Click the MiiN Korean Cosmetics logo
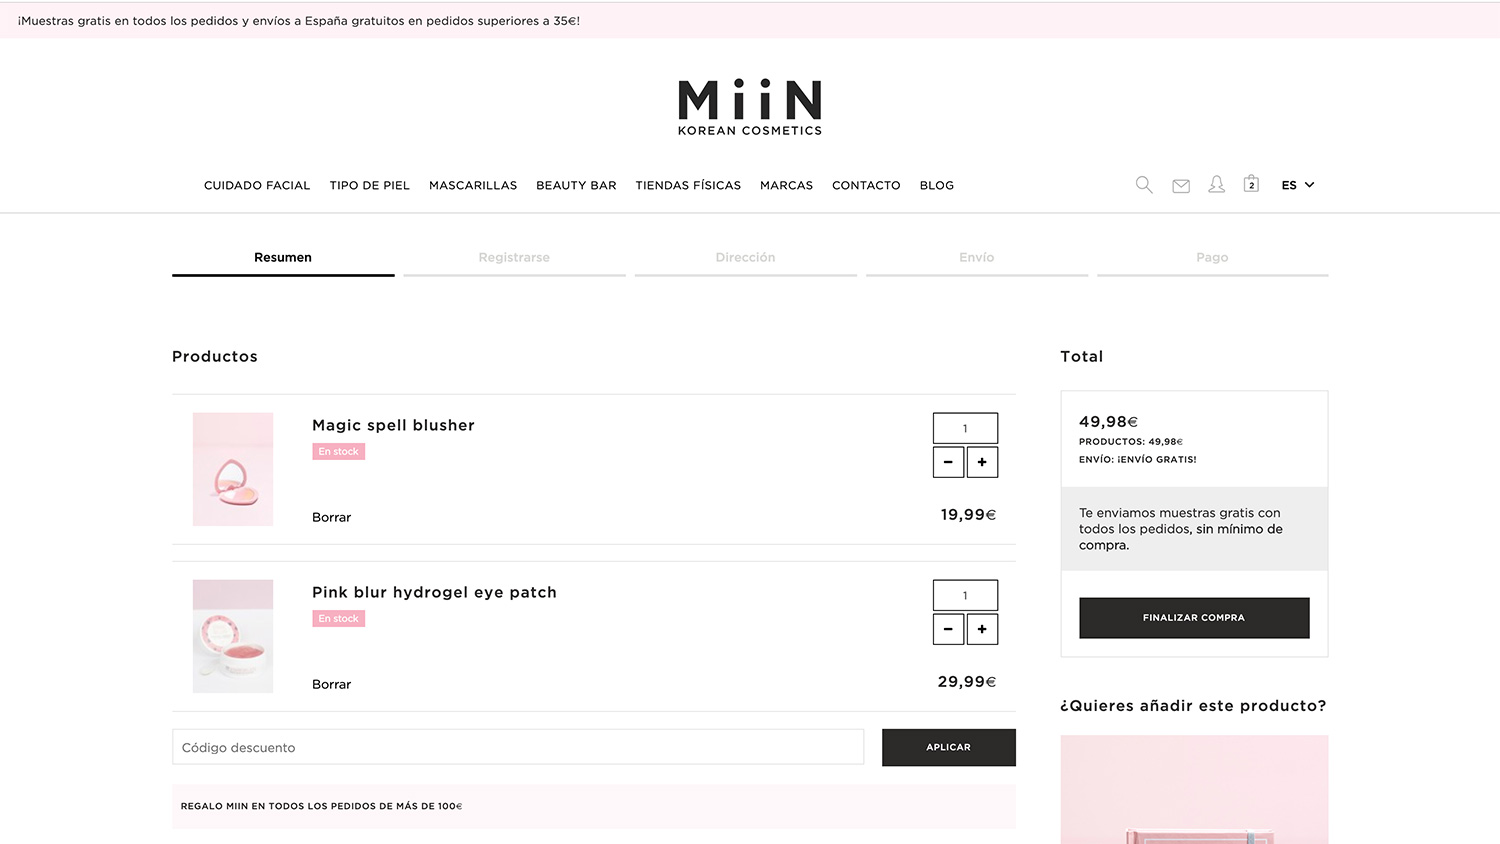 (x=750, y=107)
